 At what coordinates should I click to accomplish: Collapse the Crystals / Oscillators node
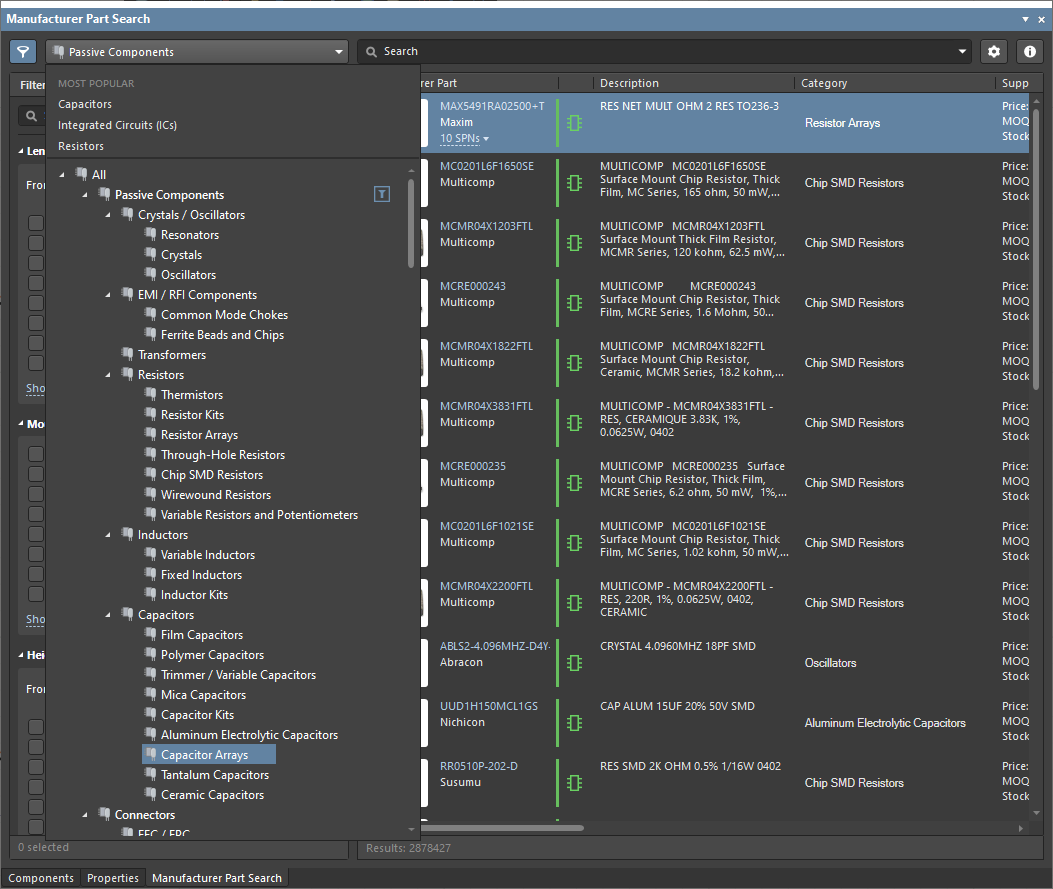tap(107, 215)
